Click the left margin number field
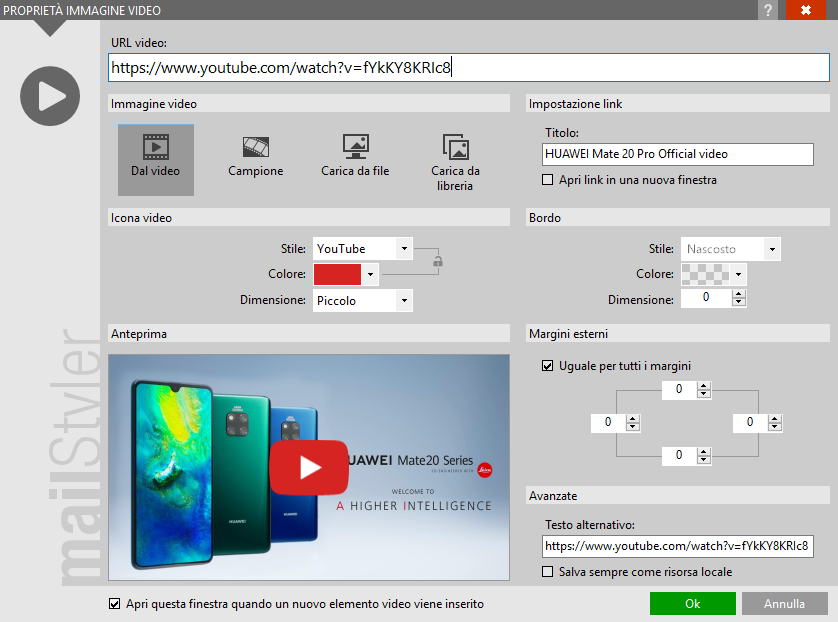The height and width of the screenshot is (622, 838). coord(608,423)
